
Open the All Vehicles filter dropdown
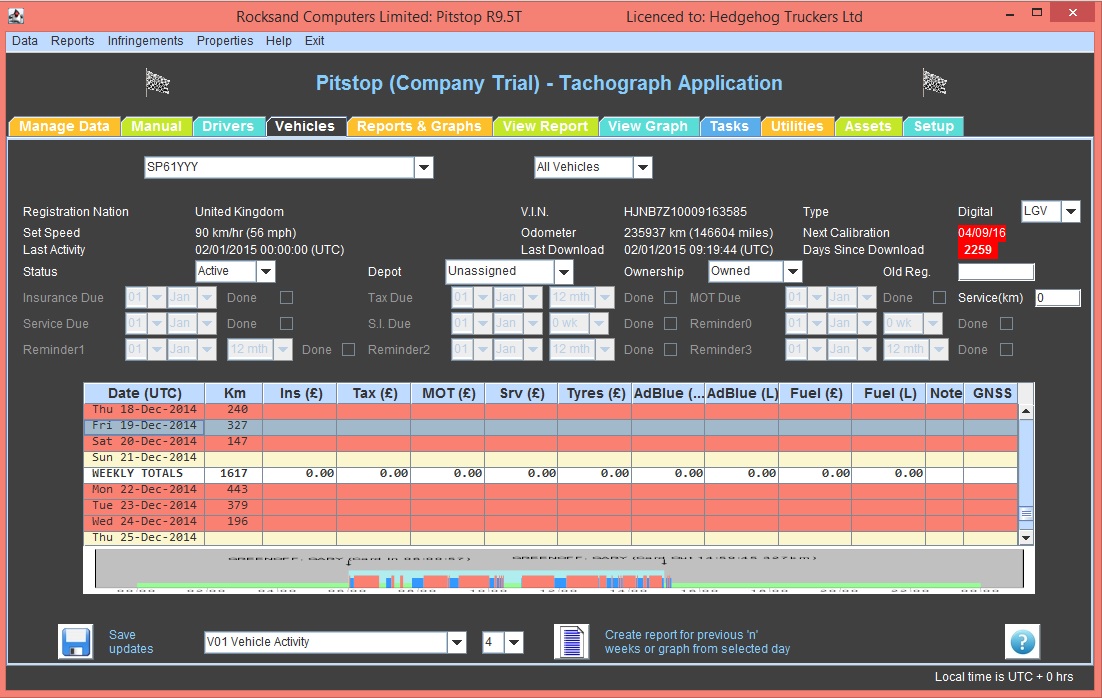coord(642,167)
